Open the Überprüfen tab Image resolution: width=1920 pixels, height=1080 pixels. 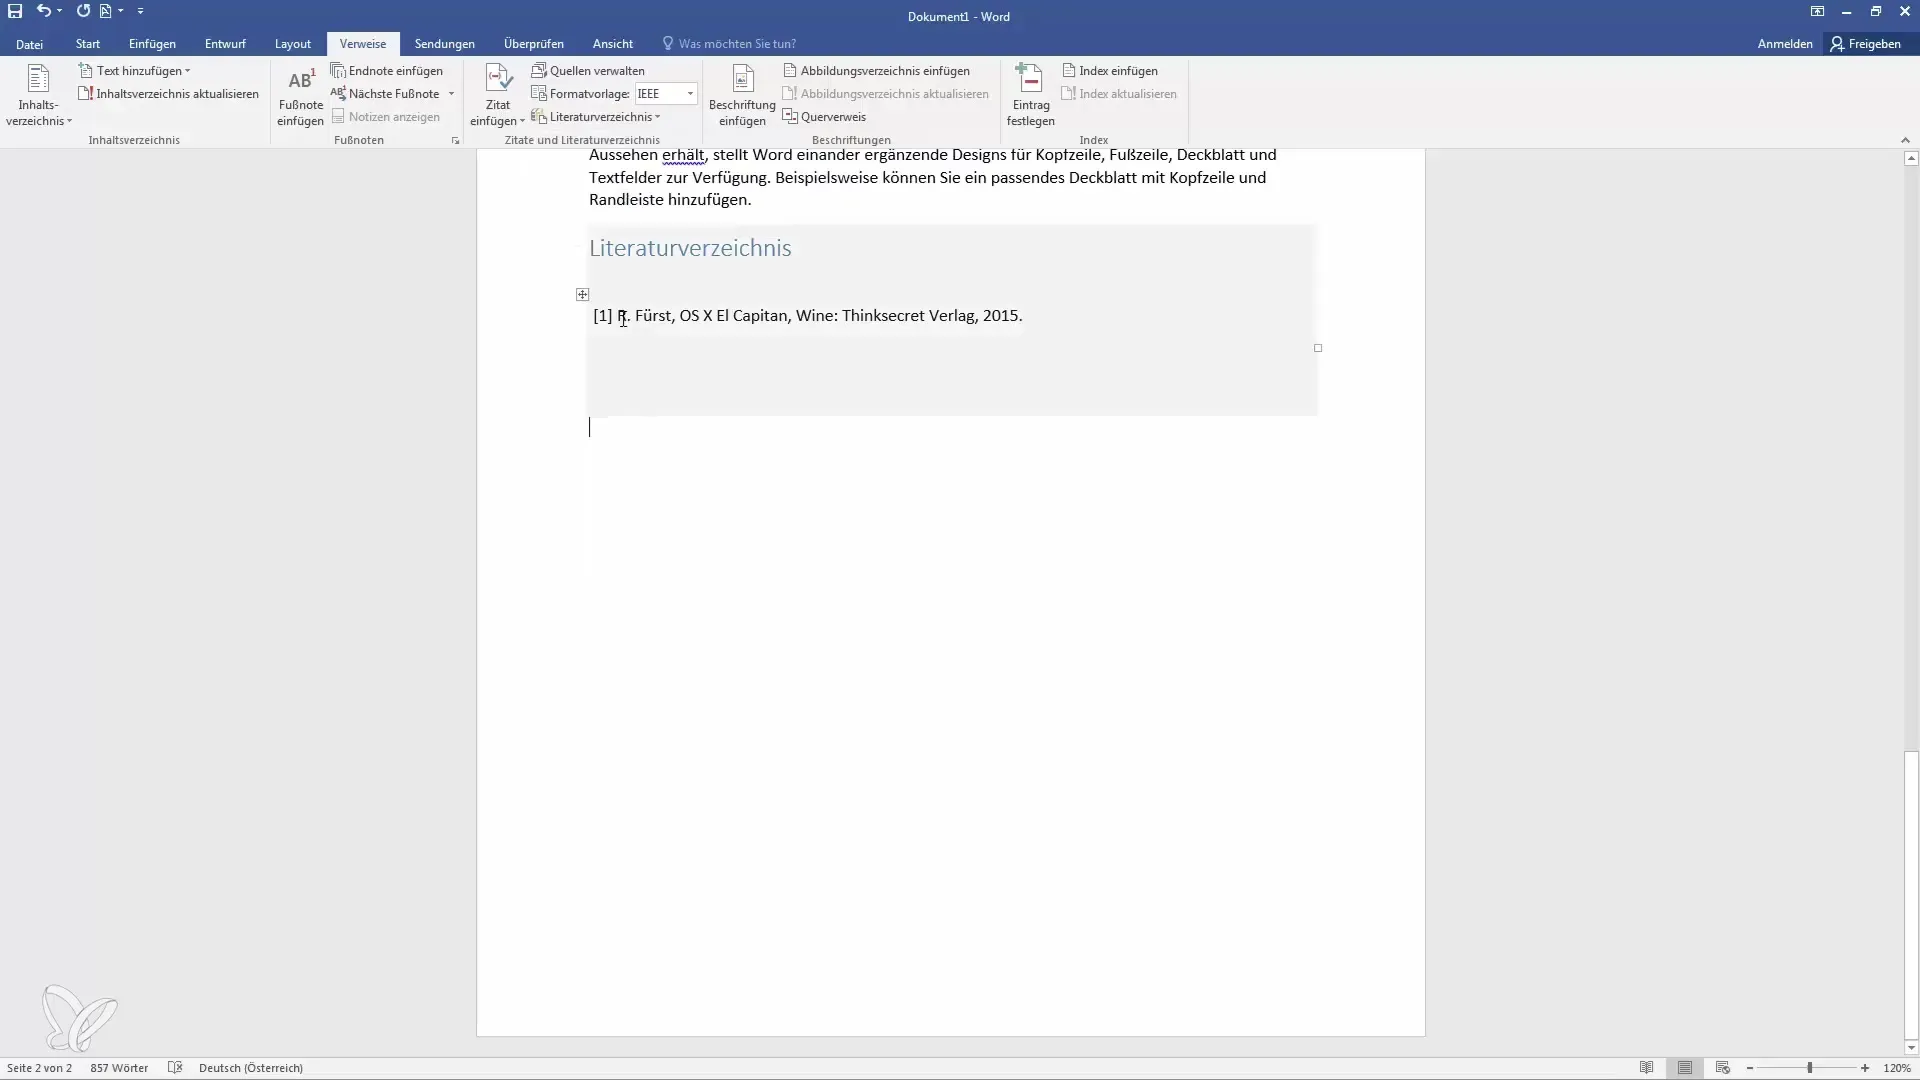534,44
